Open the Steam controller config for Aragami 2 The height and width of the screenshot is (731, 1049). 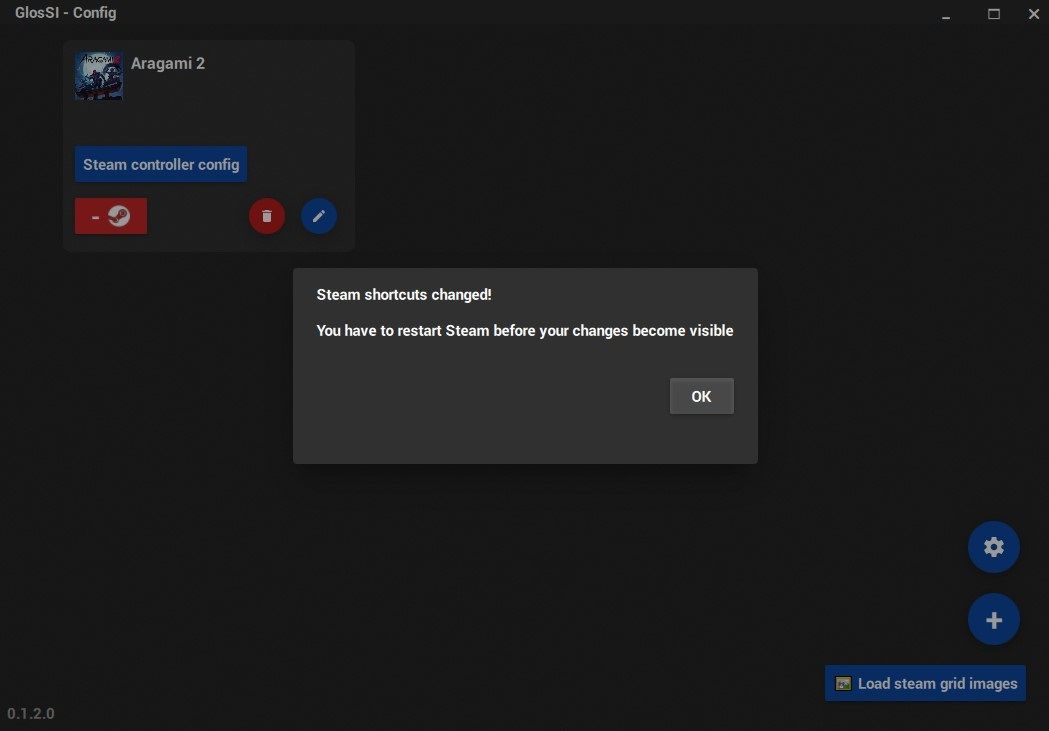pos(160,164)
